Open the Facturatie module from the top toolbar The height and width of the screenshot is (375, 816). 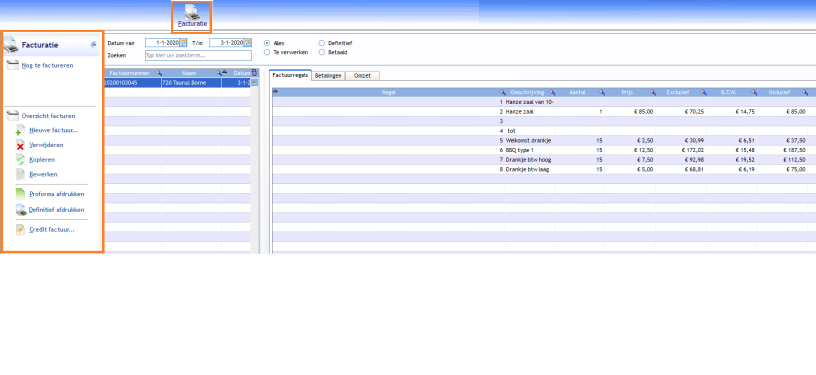192,16
